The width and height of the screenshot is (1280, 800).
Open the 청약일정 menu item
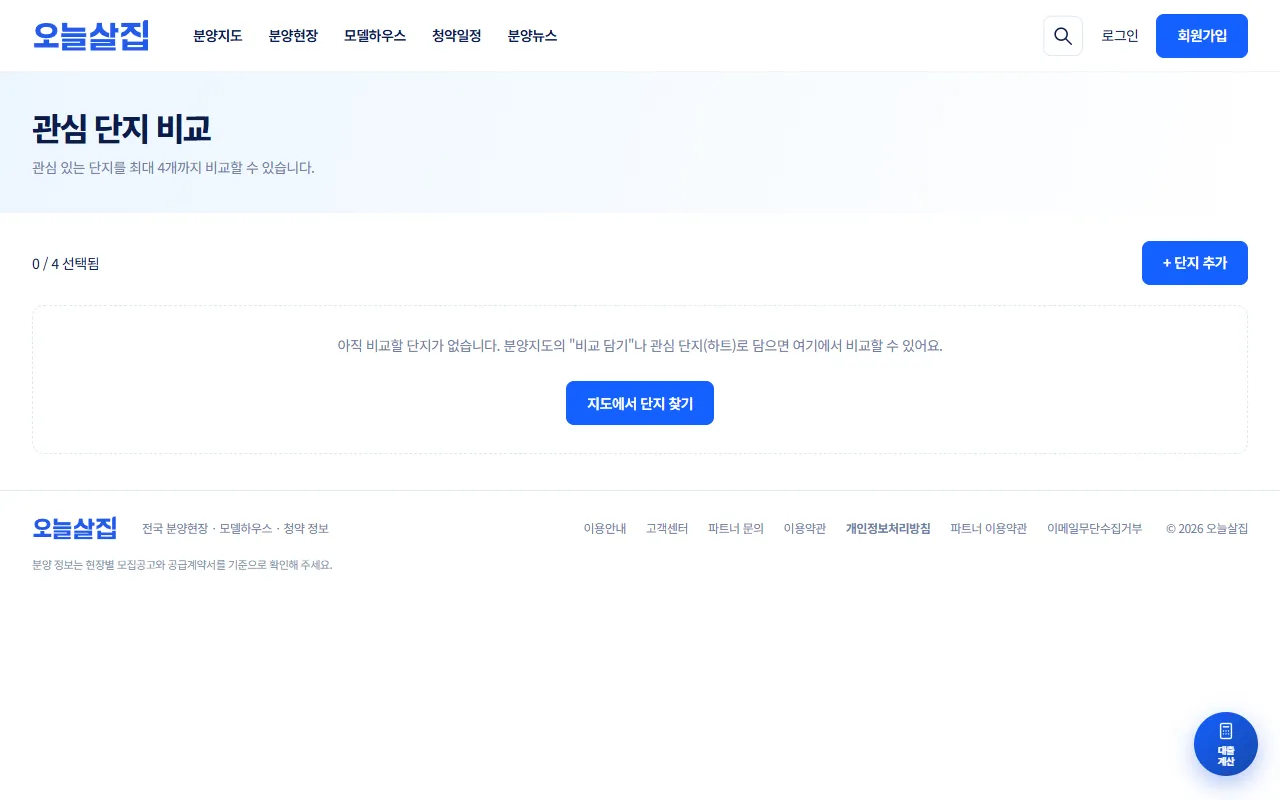[x=457, y=36]
